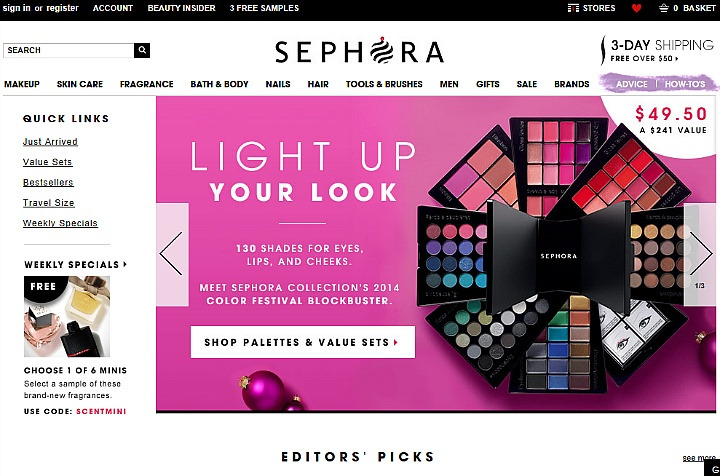Screen dimensions: 720x476
Task: Advance to next banner slide arrow
Action: 700,254
